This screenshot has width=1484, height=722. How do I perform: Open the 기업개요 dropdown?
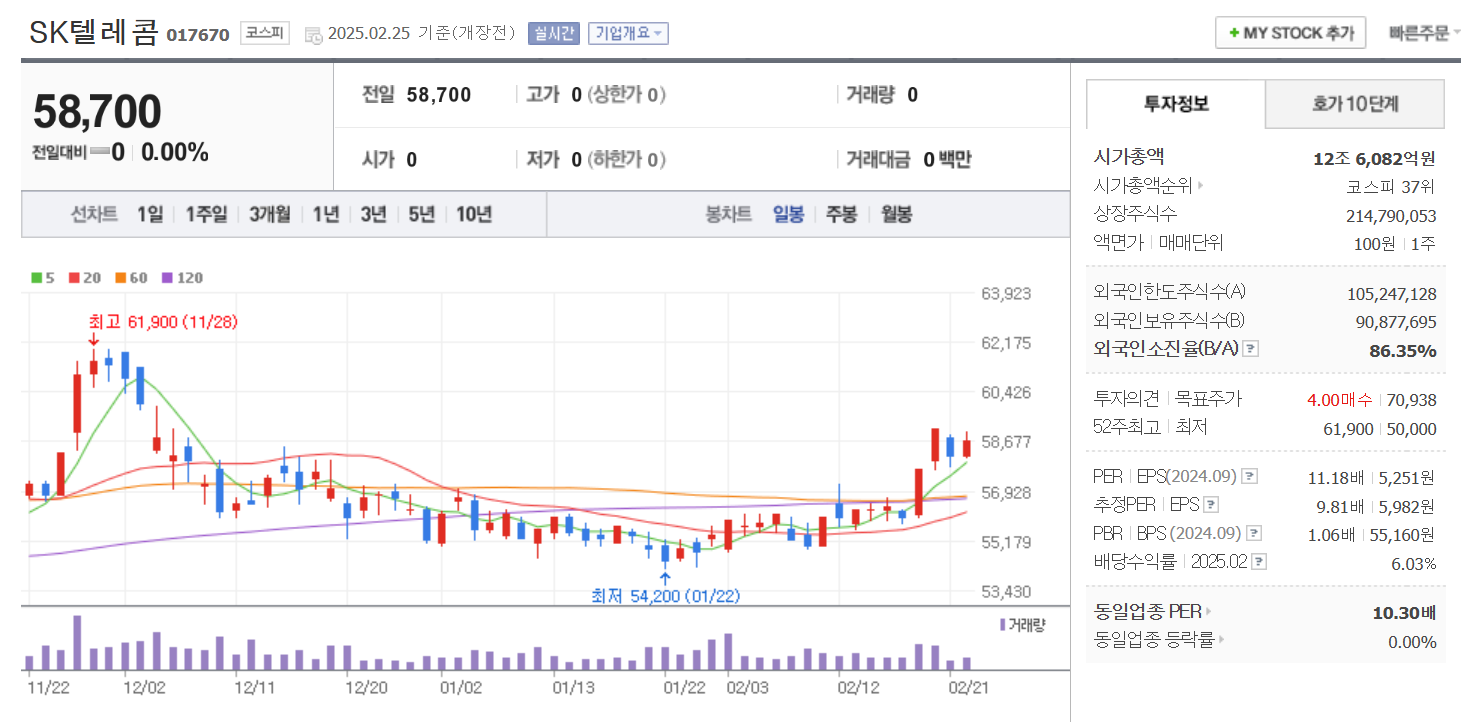point(628,33)
